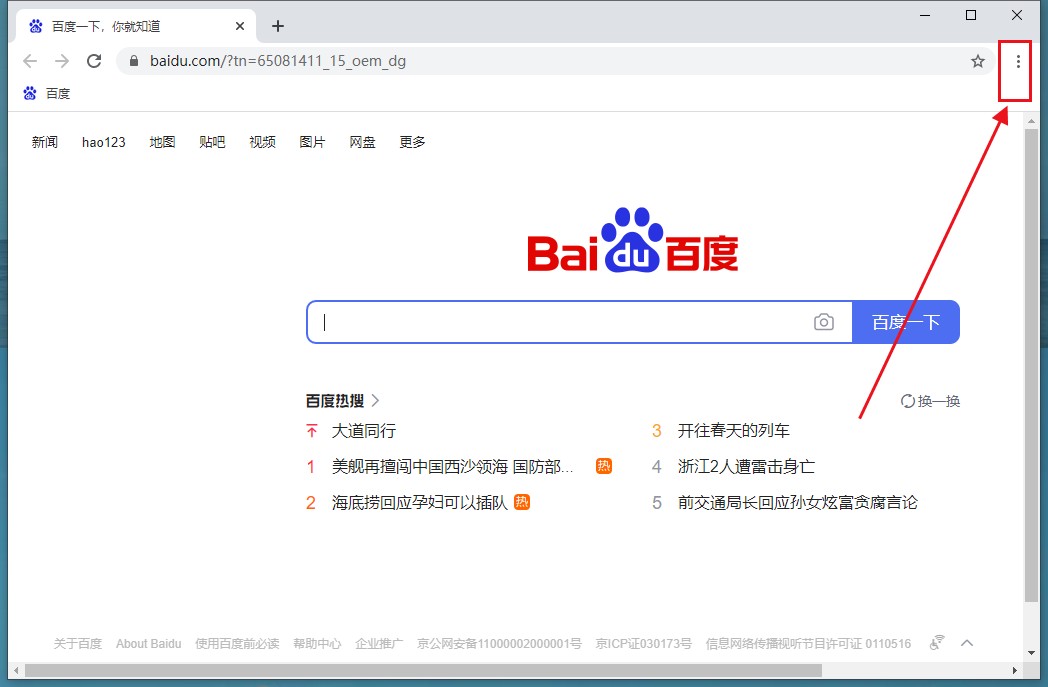Click the horizontal scrollbar thumb
Screen dimensions: 1048x687
coord(423,670)
